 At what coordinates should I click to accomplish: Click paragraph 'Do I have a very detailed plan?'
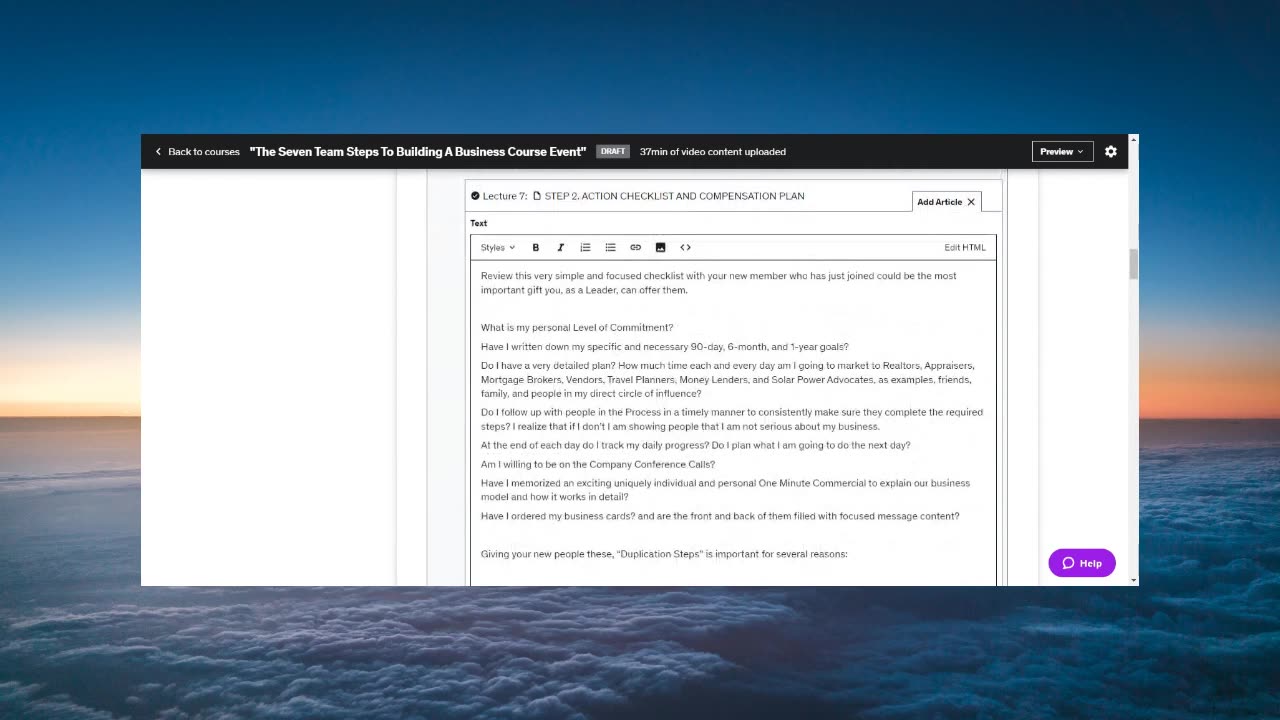point(728,380)
